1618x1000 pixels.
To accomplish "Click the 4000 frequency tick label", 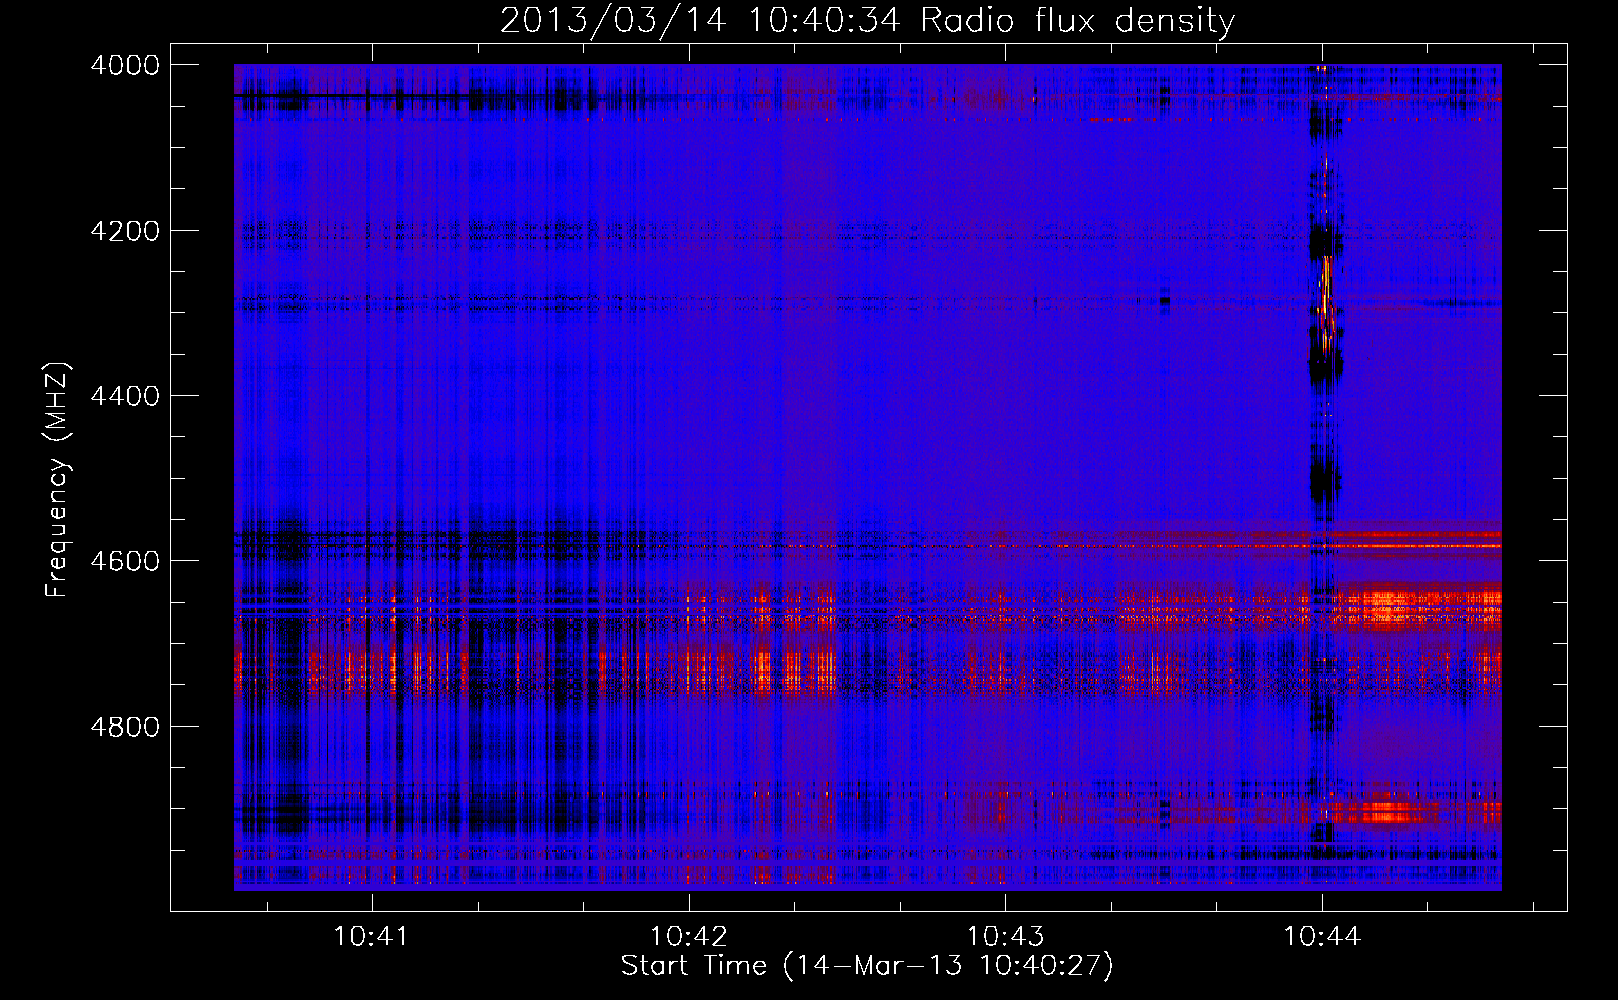I will pos(125,65).
